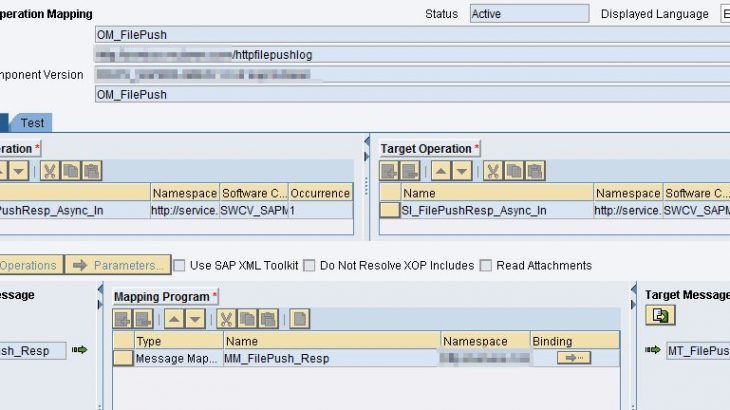
Task: Check Do Not Resolve XOP Includes
Action: click(310, 266)
